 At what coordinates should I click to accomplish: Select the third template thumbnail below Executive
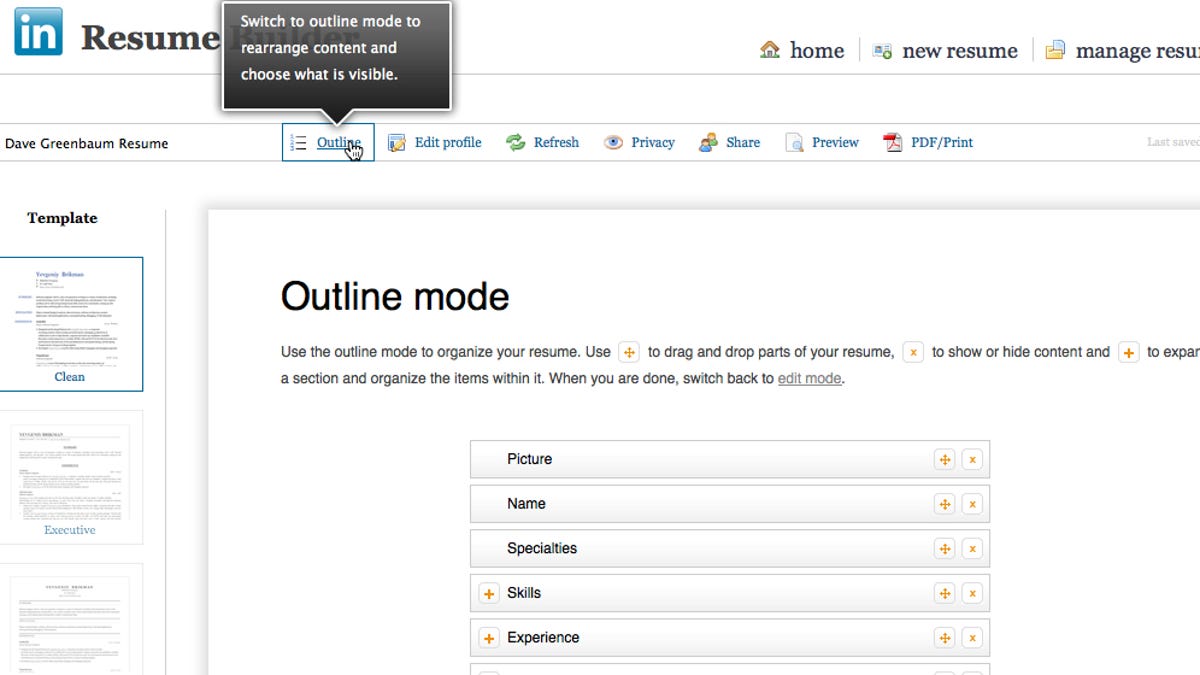pyautogui.click(x=70, y=619)
